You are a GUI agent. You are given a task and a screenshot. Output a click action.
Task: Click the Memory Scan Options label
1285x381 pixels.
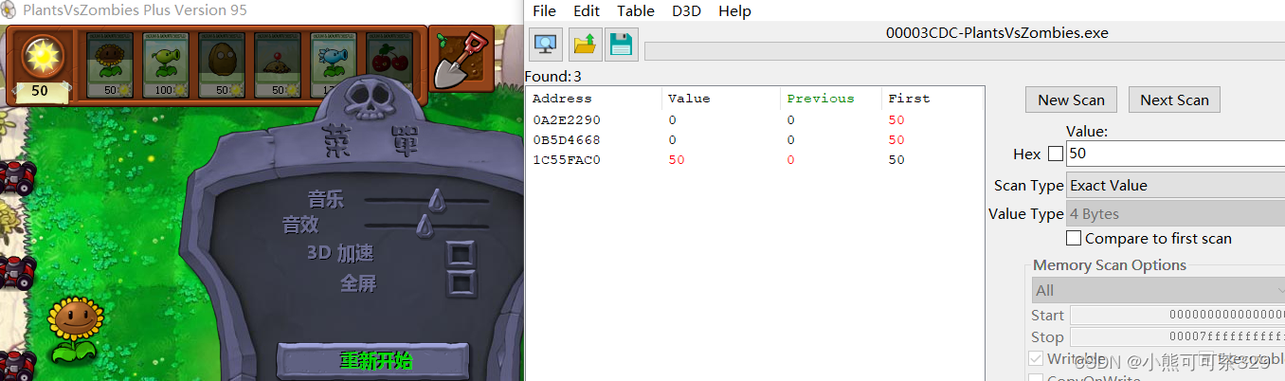coord(1109,265)
